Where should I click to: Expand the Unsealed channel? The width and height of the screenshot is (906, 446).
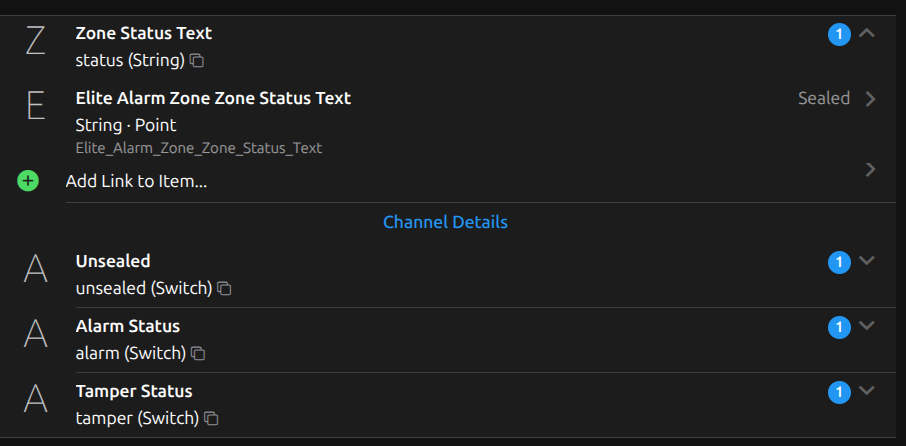[867, 261]
